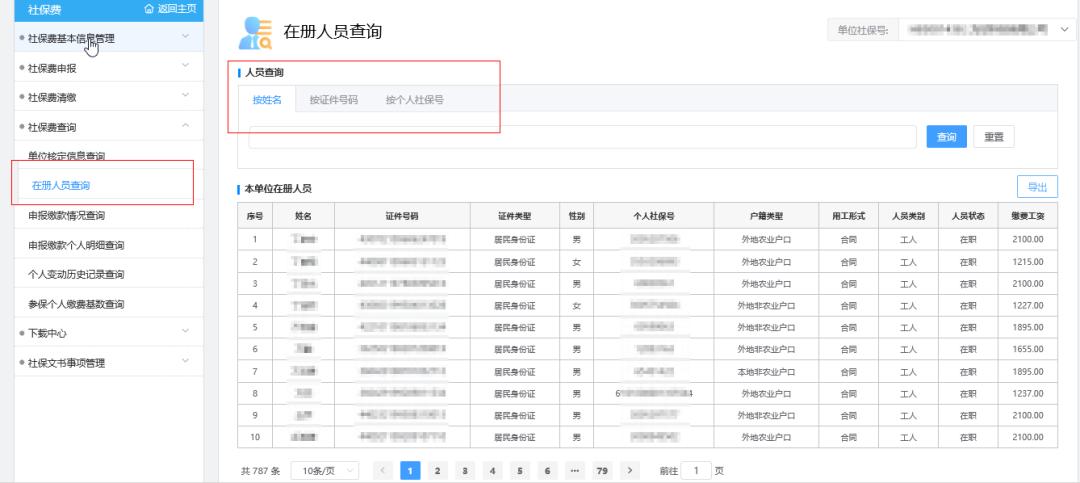Expand the 下载中心 menu section

[100, 333]
